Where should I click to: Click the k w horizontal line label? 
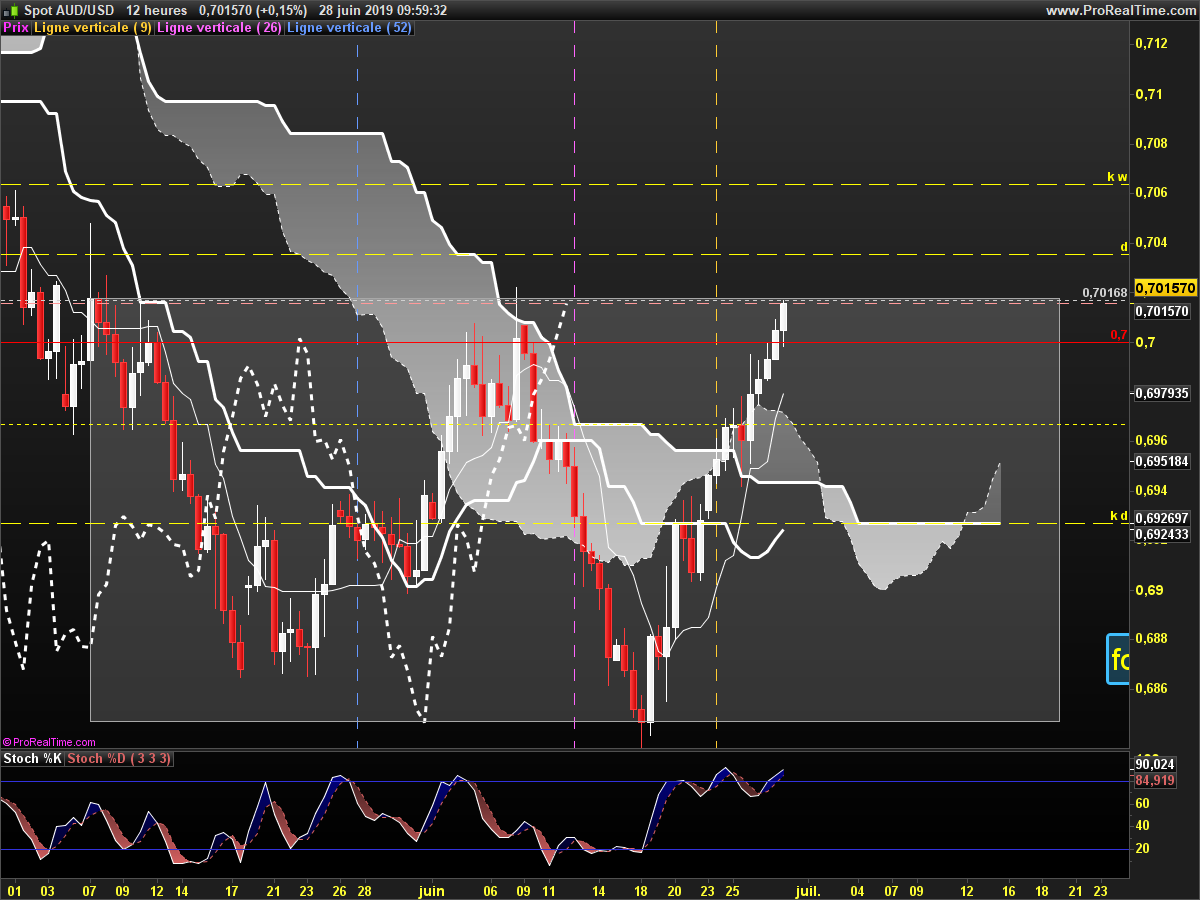(x=1117, y=177)
